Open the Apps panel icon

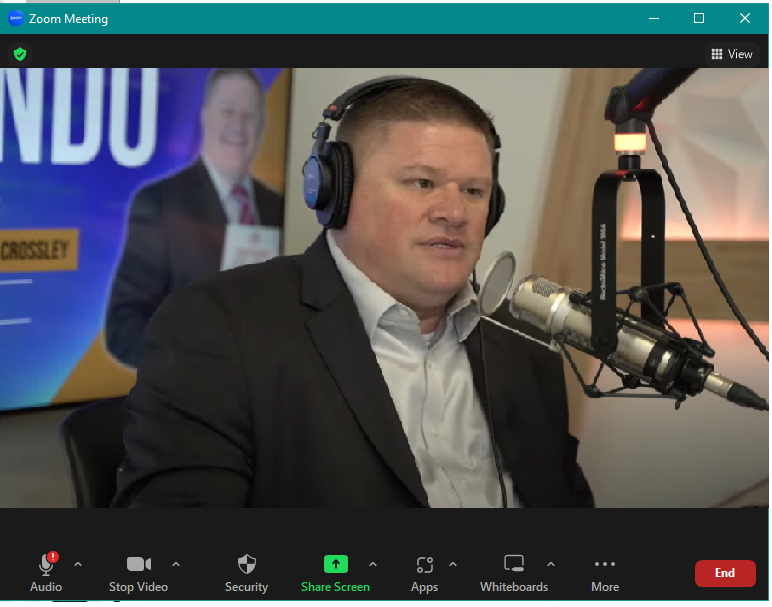(x=424, y=565)
